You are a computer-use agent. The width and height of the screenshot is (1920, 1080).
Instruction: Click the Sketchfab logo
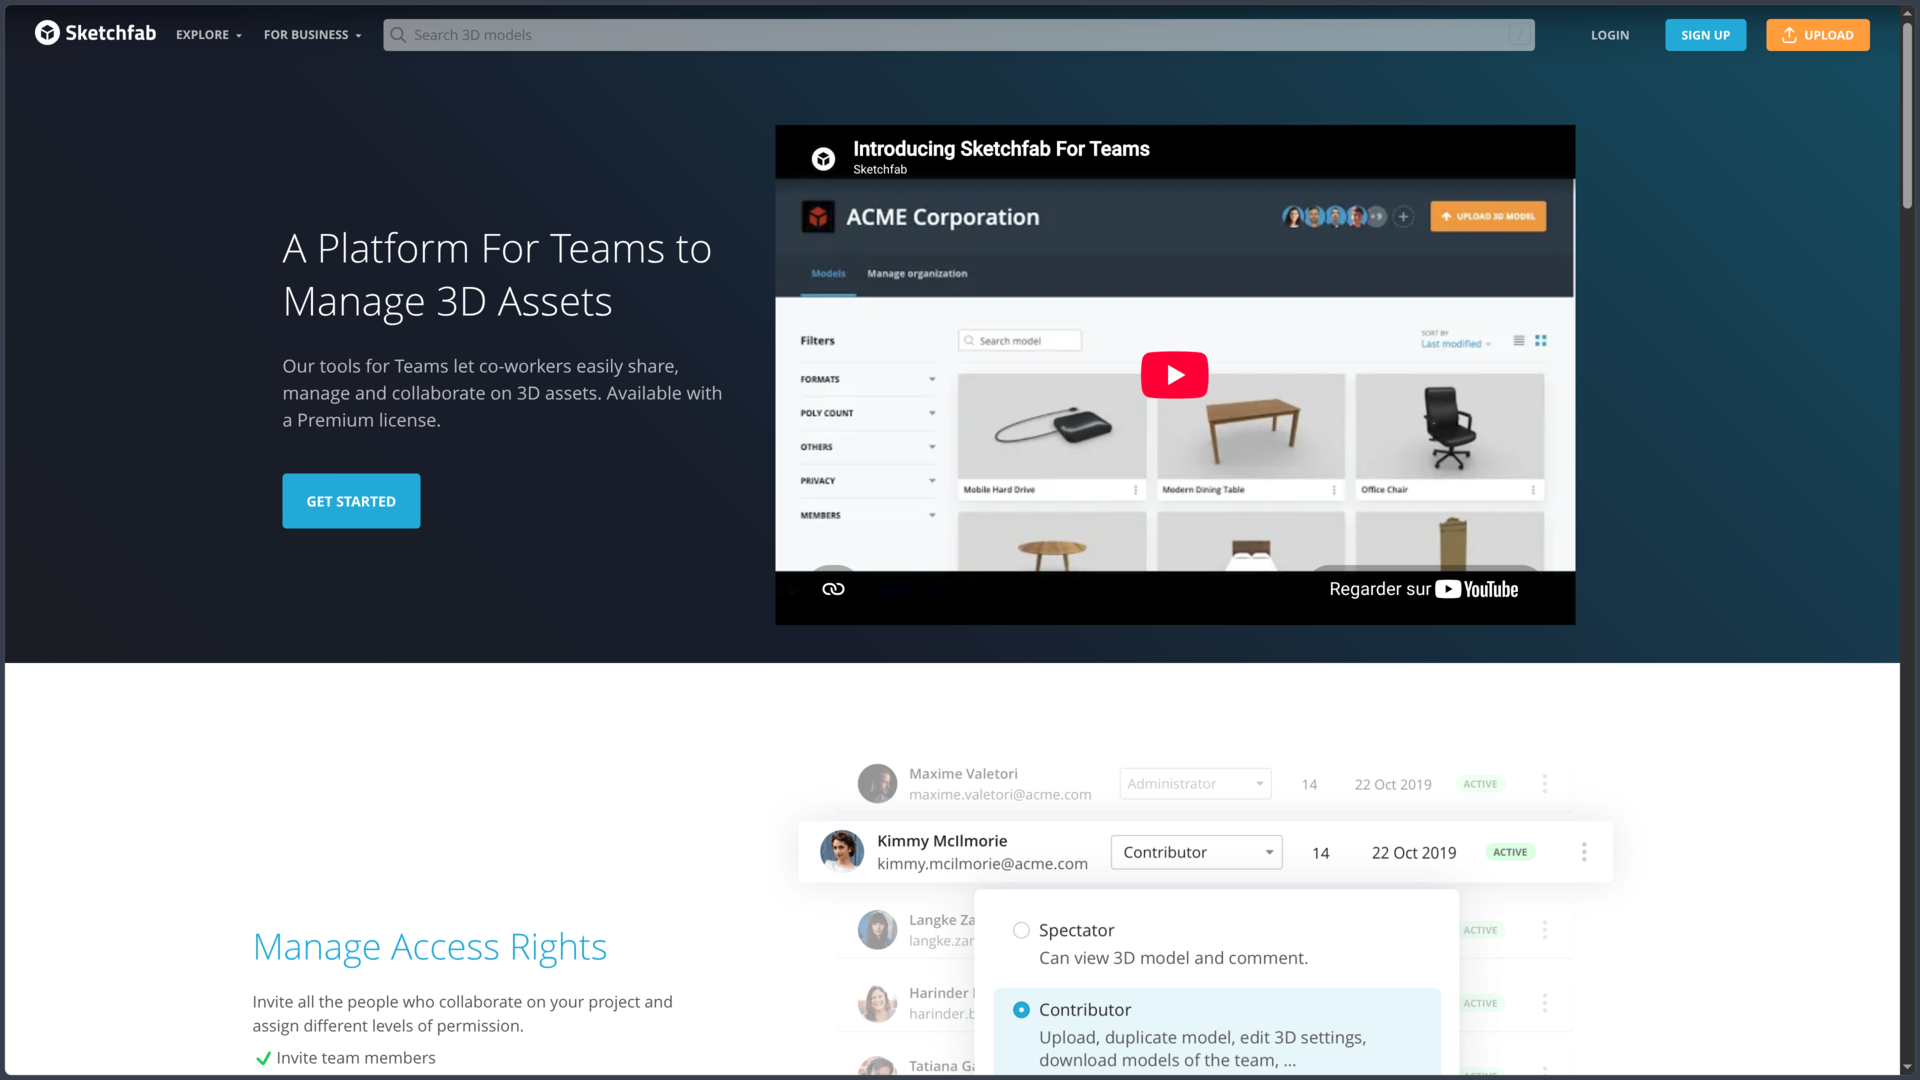pyautogui.click(x=95, y=34)
